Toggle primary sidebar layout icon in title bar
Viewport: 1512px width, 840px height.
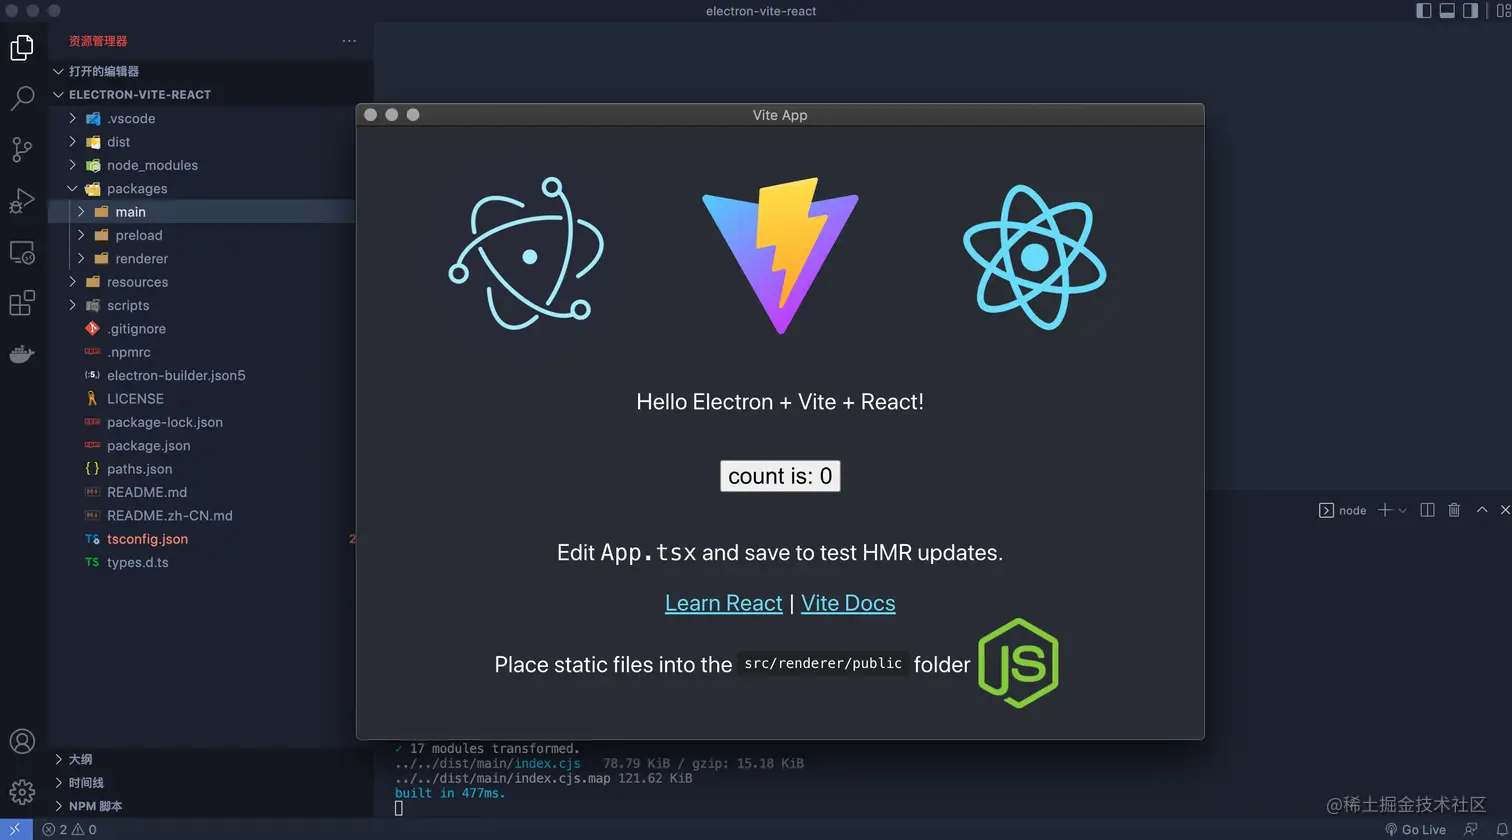point(1424,11)
